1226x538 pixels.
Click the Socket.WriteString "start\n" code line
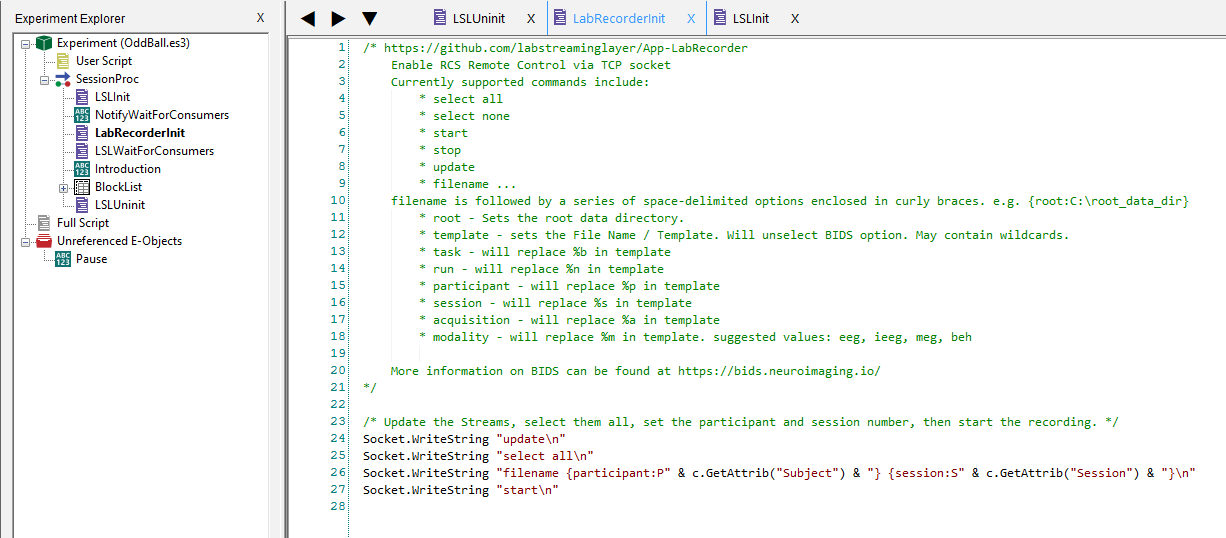pyautogui.click(x=461, y=490)
